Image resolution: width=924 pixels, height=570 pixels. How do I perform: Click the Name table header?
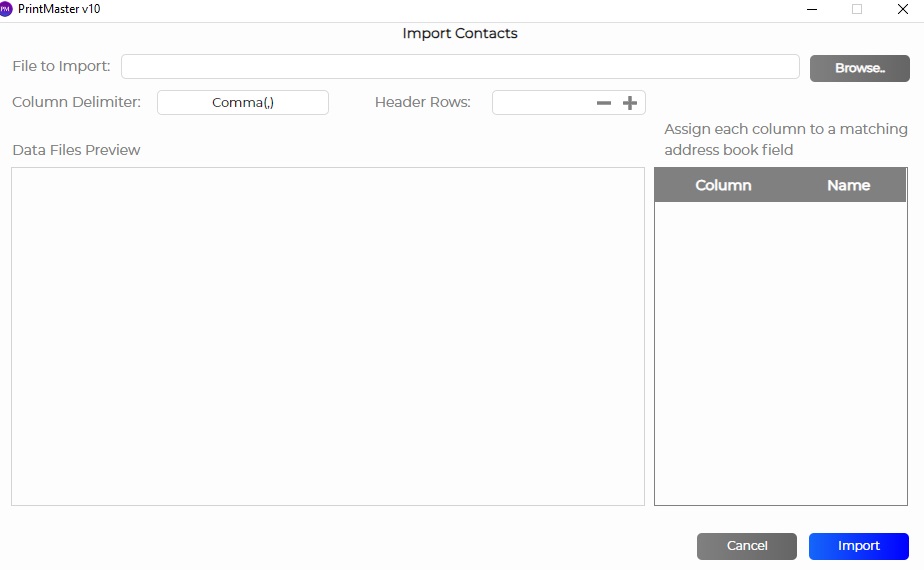click(848, 185)
